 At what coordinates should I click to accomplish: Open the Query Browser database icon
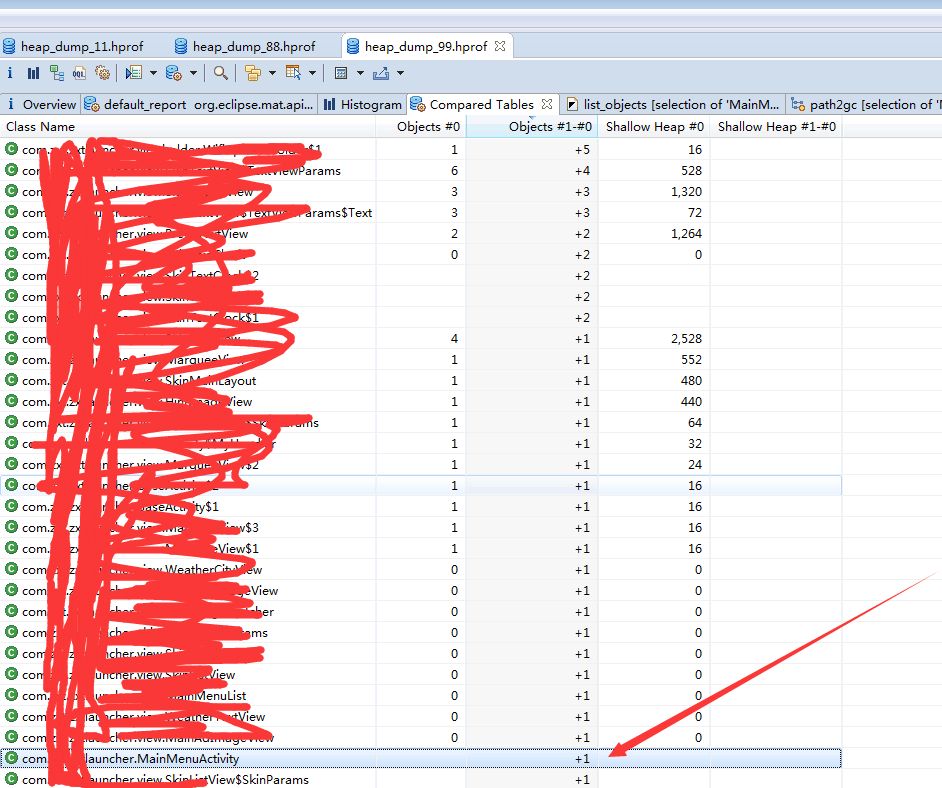[173, 73]
